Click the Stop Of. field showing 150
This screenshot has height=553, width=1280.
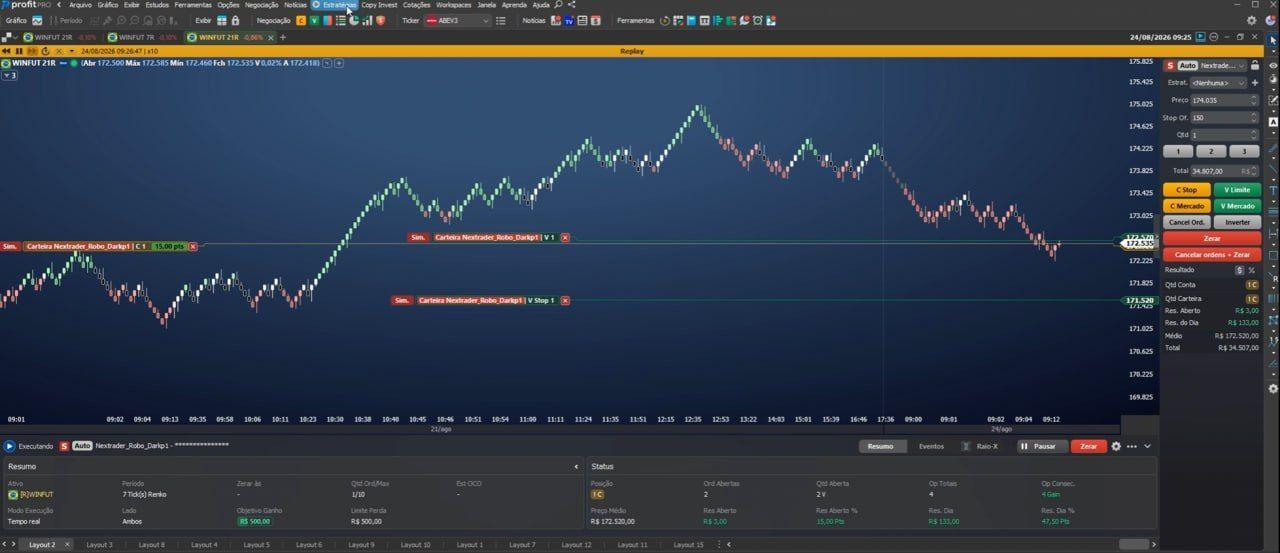[x=1224, y=117]
